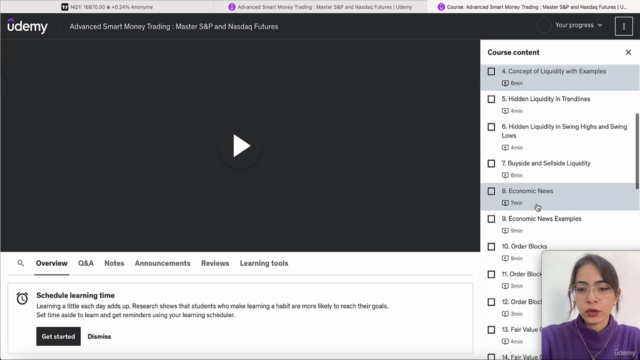Check lecture 6 Swing Highs and Lows checkbox
The width and height of the screenshot is (640, 360).
coord(491,127)
